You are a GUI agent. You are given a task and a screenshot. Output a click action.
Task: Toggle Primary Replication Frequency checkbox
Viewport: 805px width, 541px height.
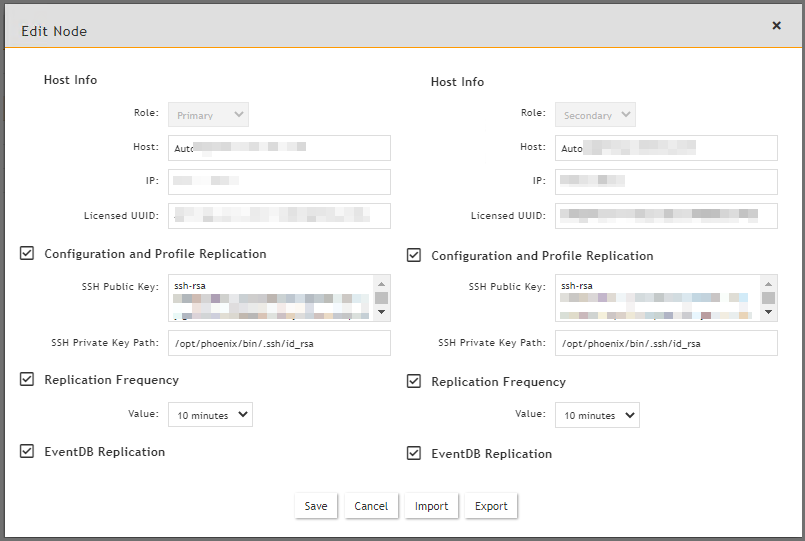(x=27, y=379)
